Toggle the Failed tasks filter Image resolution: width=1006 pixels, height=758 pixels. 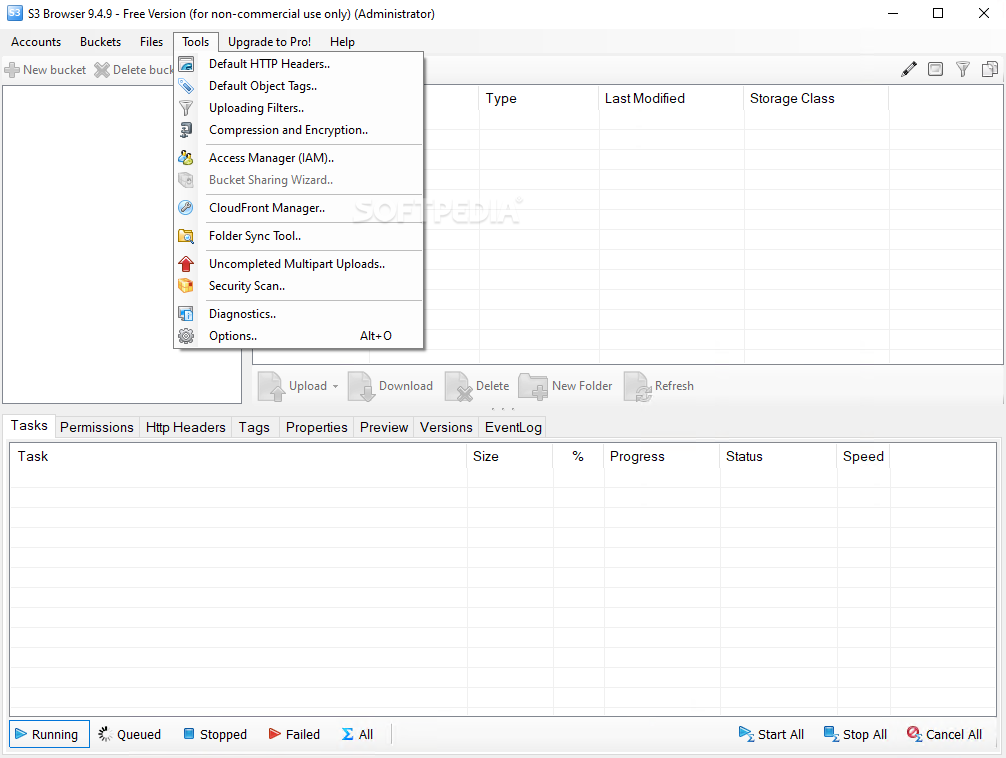coord(294,734)
